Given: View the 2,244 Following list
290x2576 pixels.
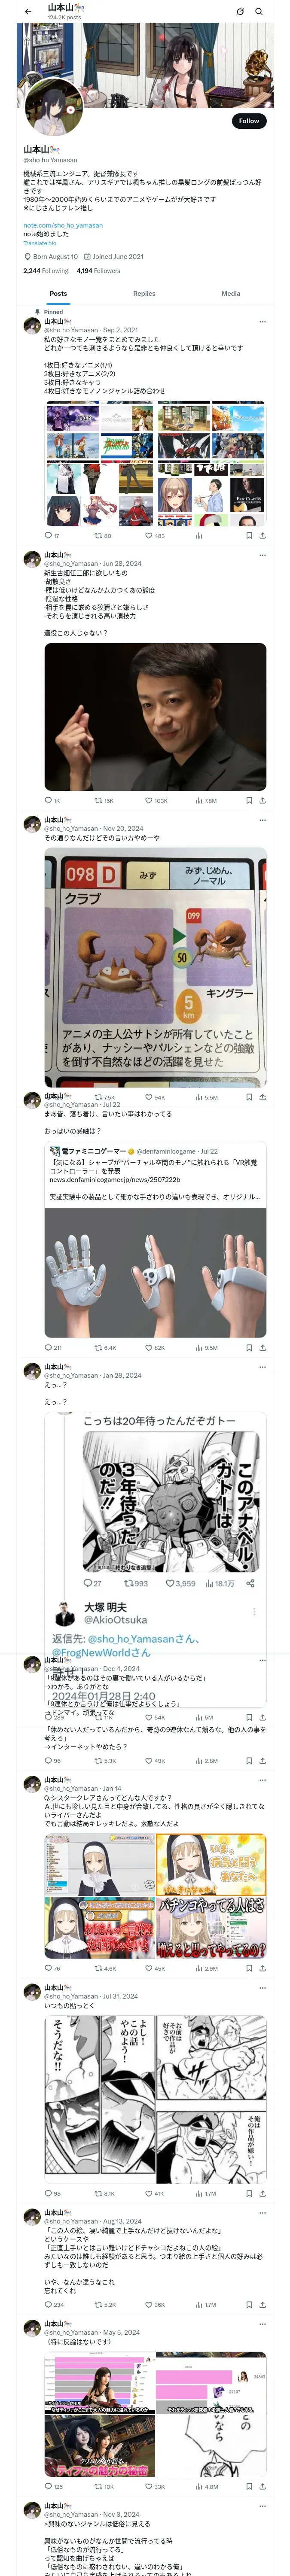Looking at the screenshot, I should point(46,271).
